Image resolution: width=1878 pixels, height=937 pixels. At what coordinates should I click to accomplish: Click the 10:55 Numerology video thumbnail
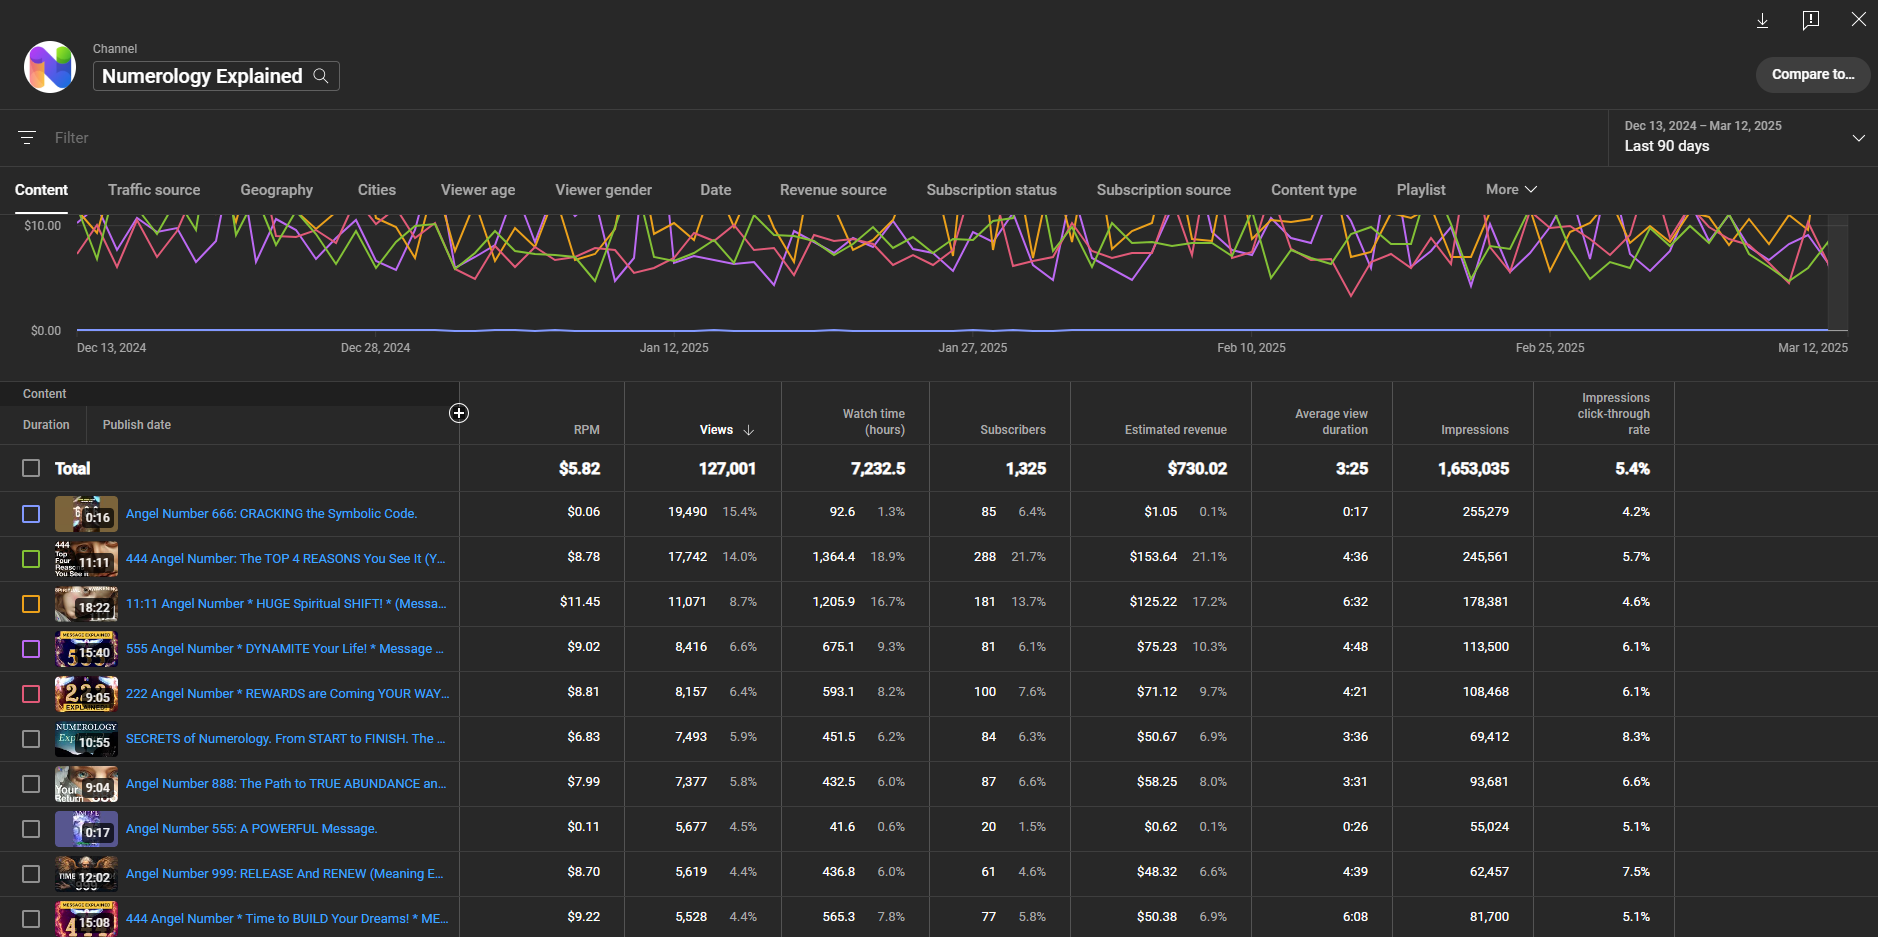[x=86, y=739]
